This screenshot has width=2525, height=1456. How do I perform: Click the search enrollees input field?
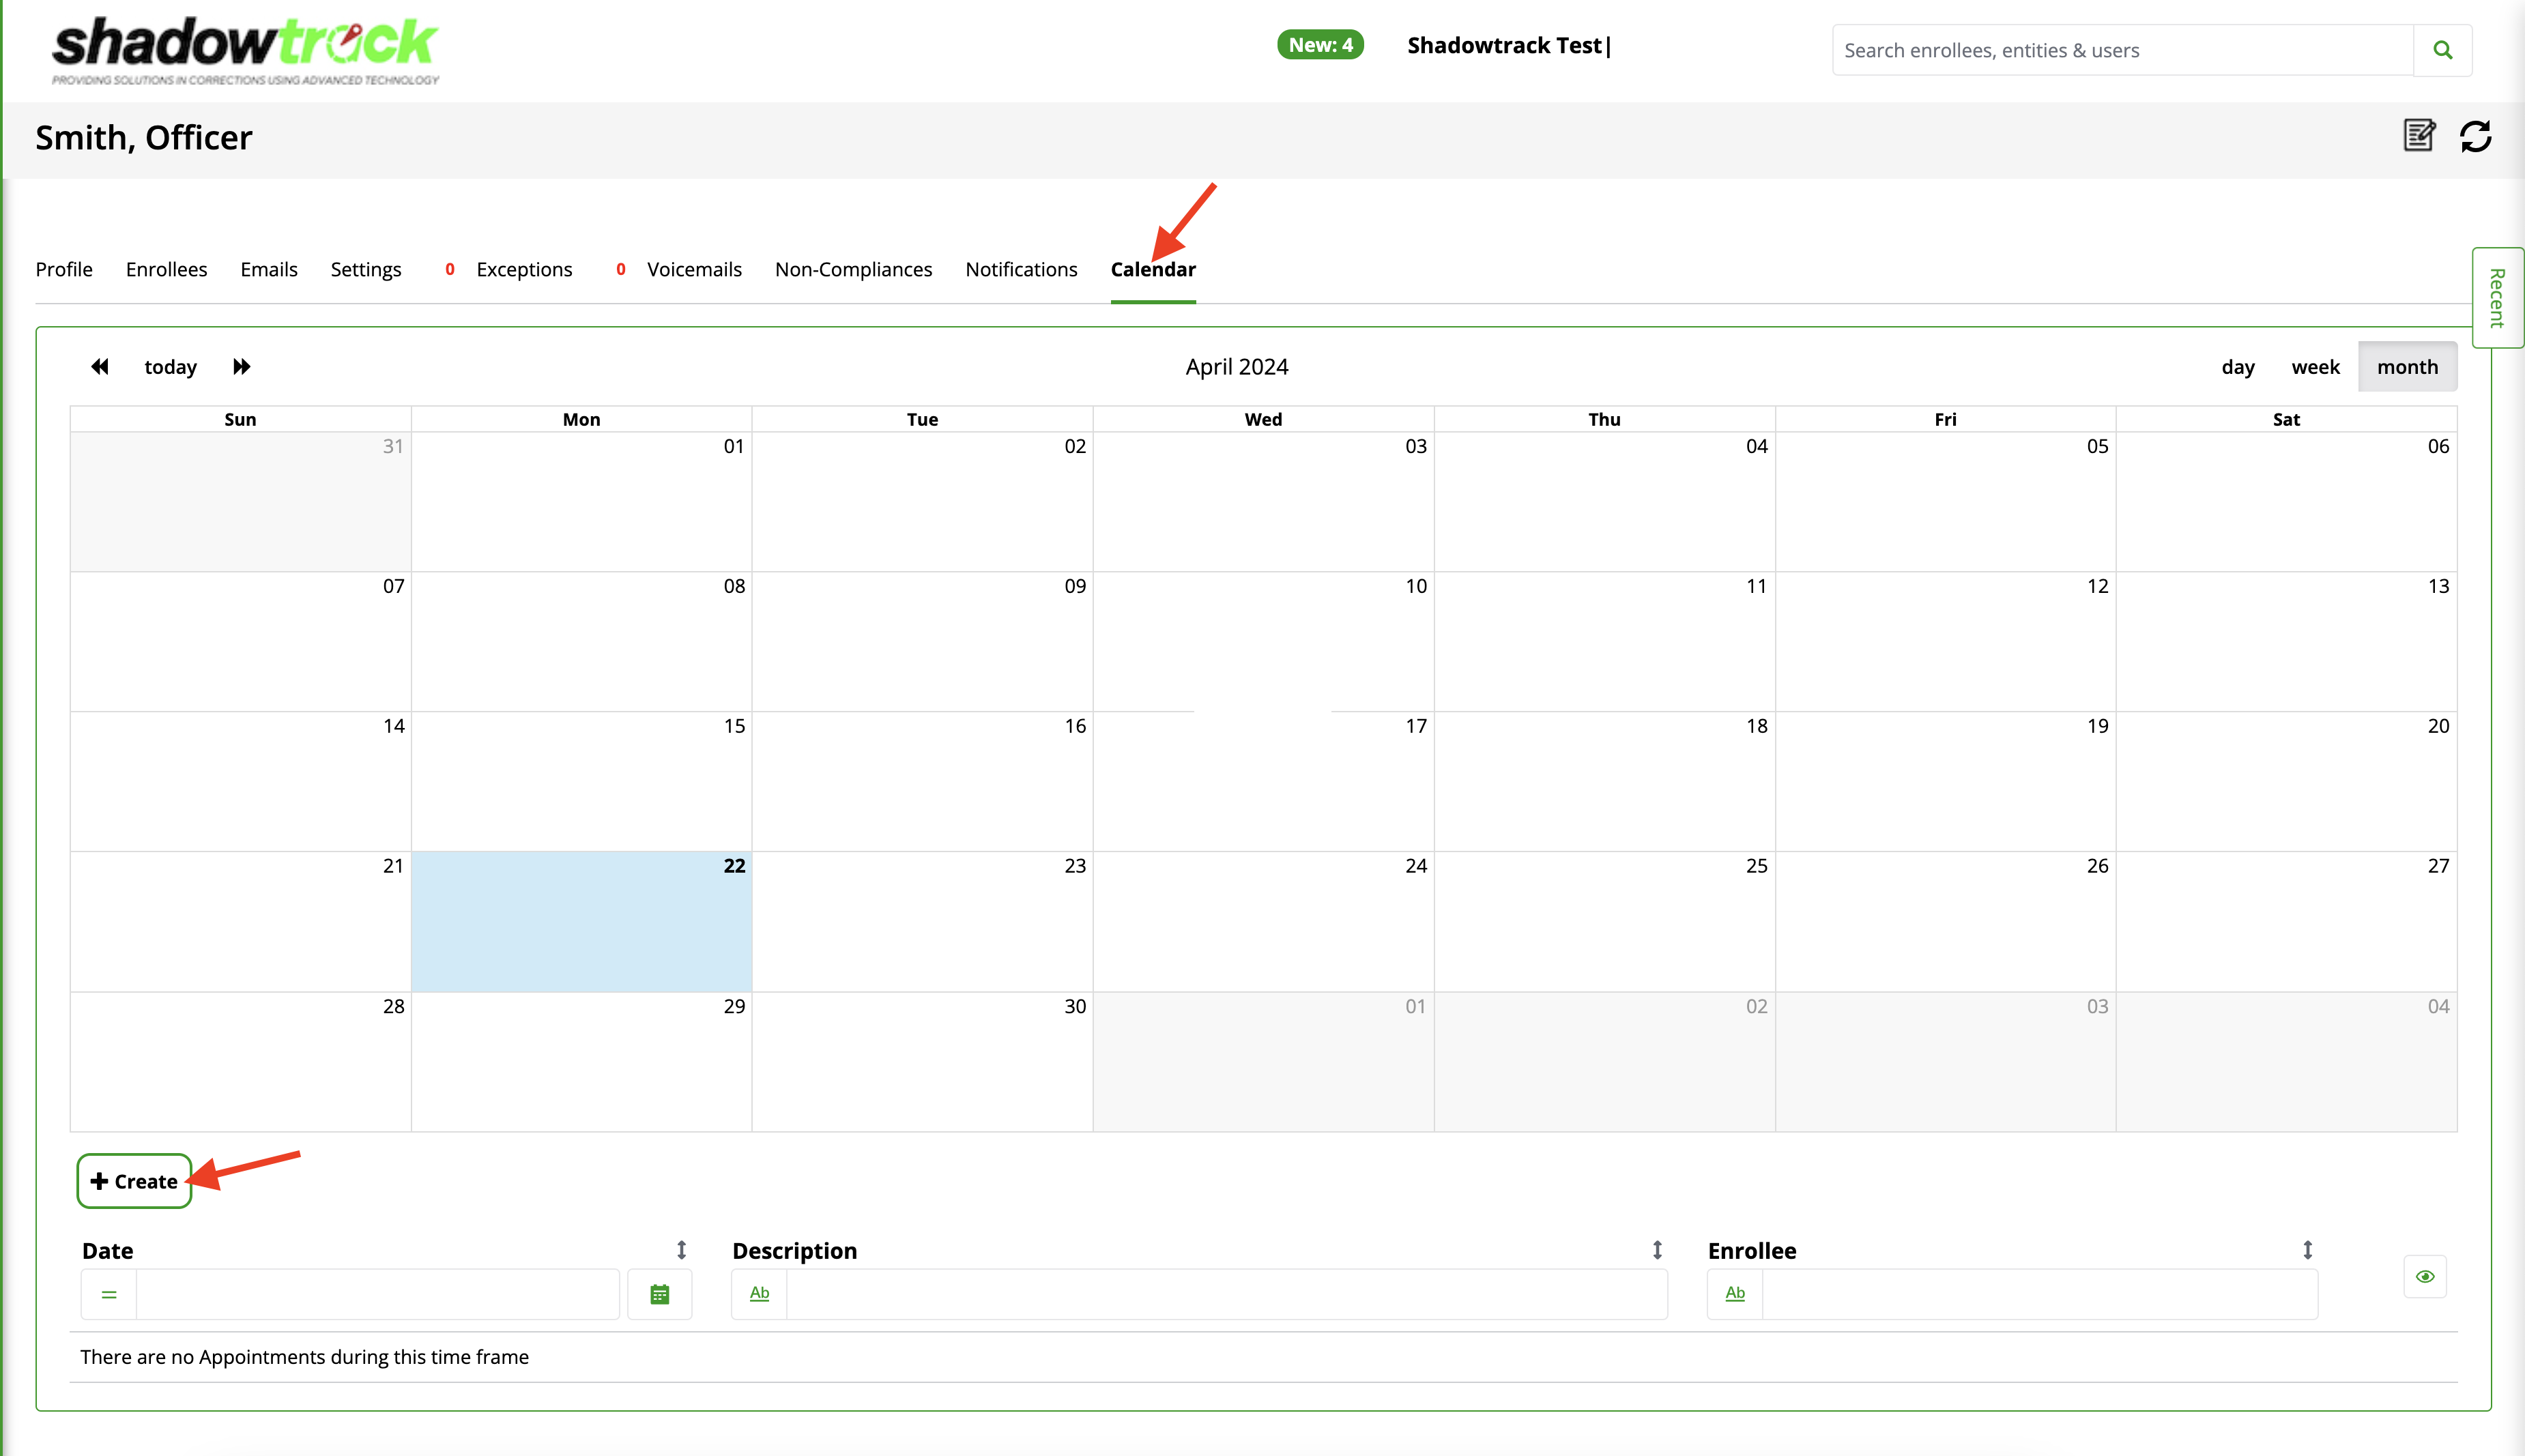(2122, 50)
